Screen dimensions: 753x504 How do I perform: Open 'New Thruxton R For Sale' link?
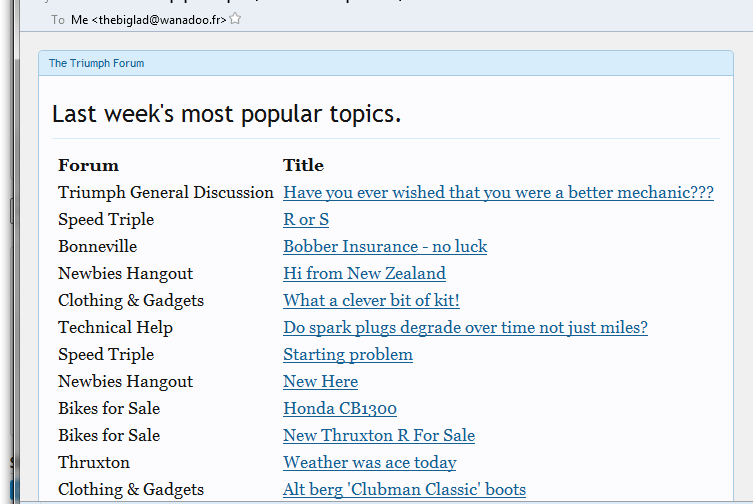[378, 436]
